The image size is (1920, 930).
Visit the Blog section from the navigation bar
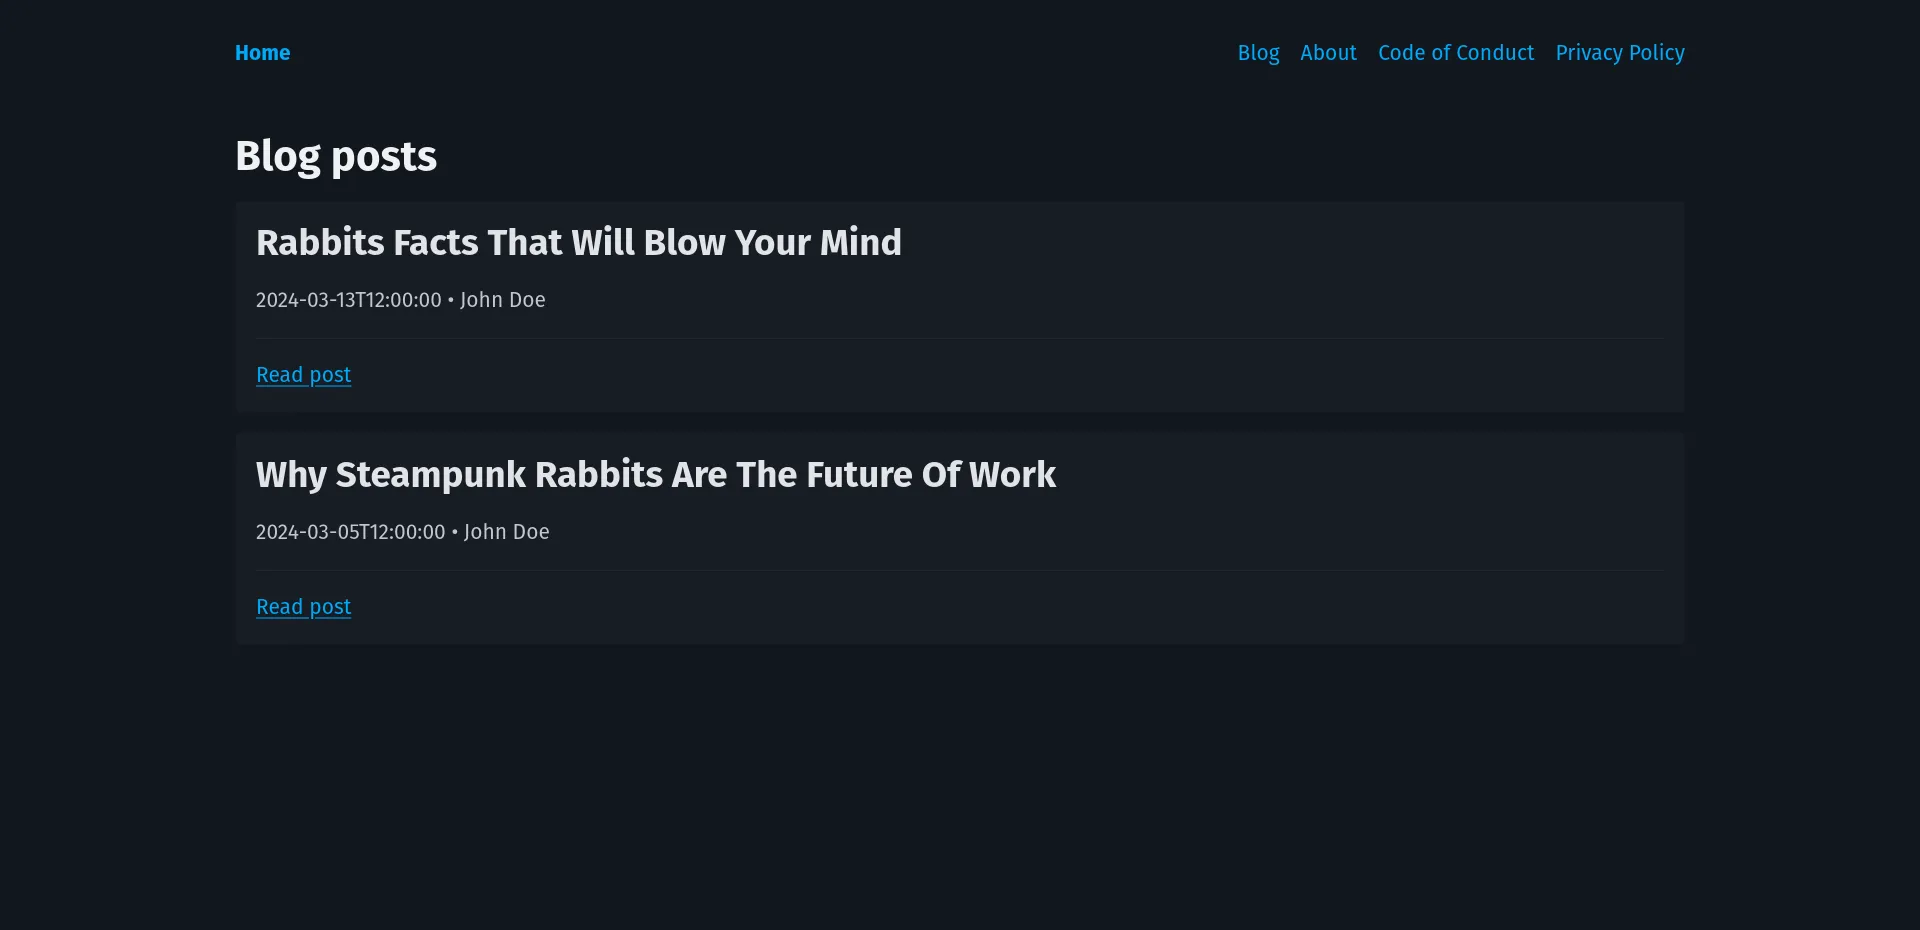coord(1257,53)
